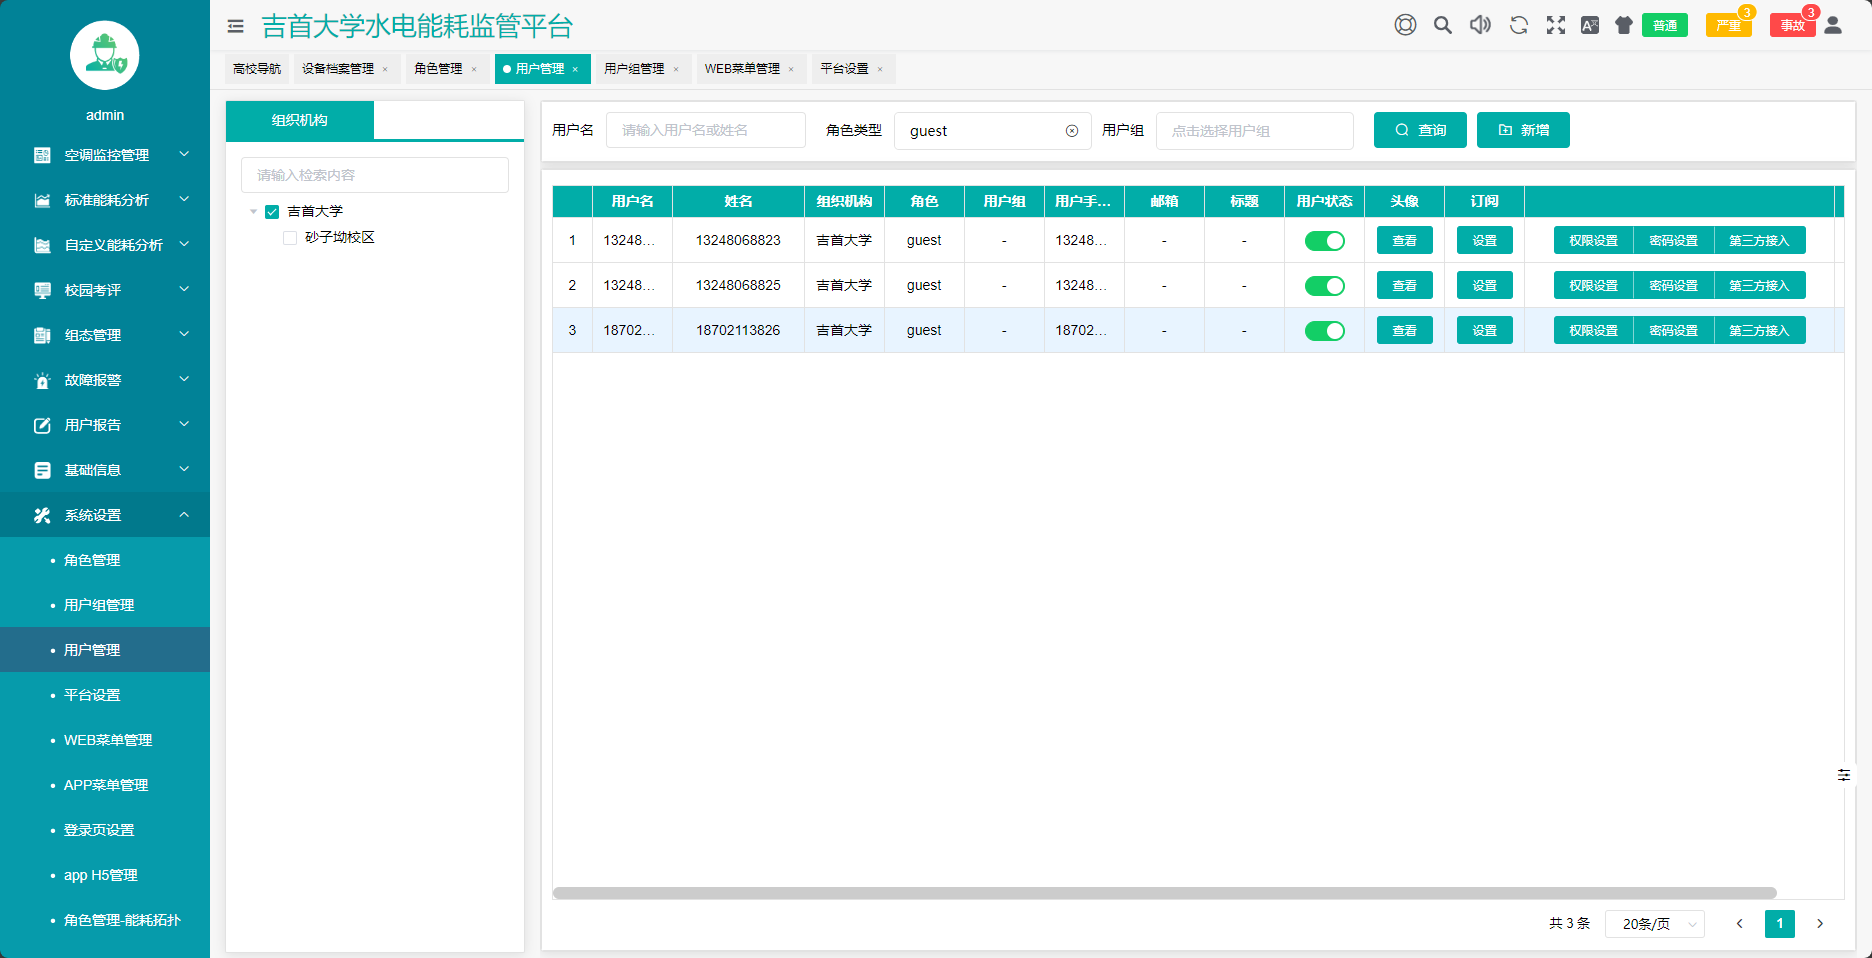Click the hamburger menu collapse icon
The height and width of the screenshot is (958, 1872).
point(236,26)
